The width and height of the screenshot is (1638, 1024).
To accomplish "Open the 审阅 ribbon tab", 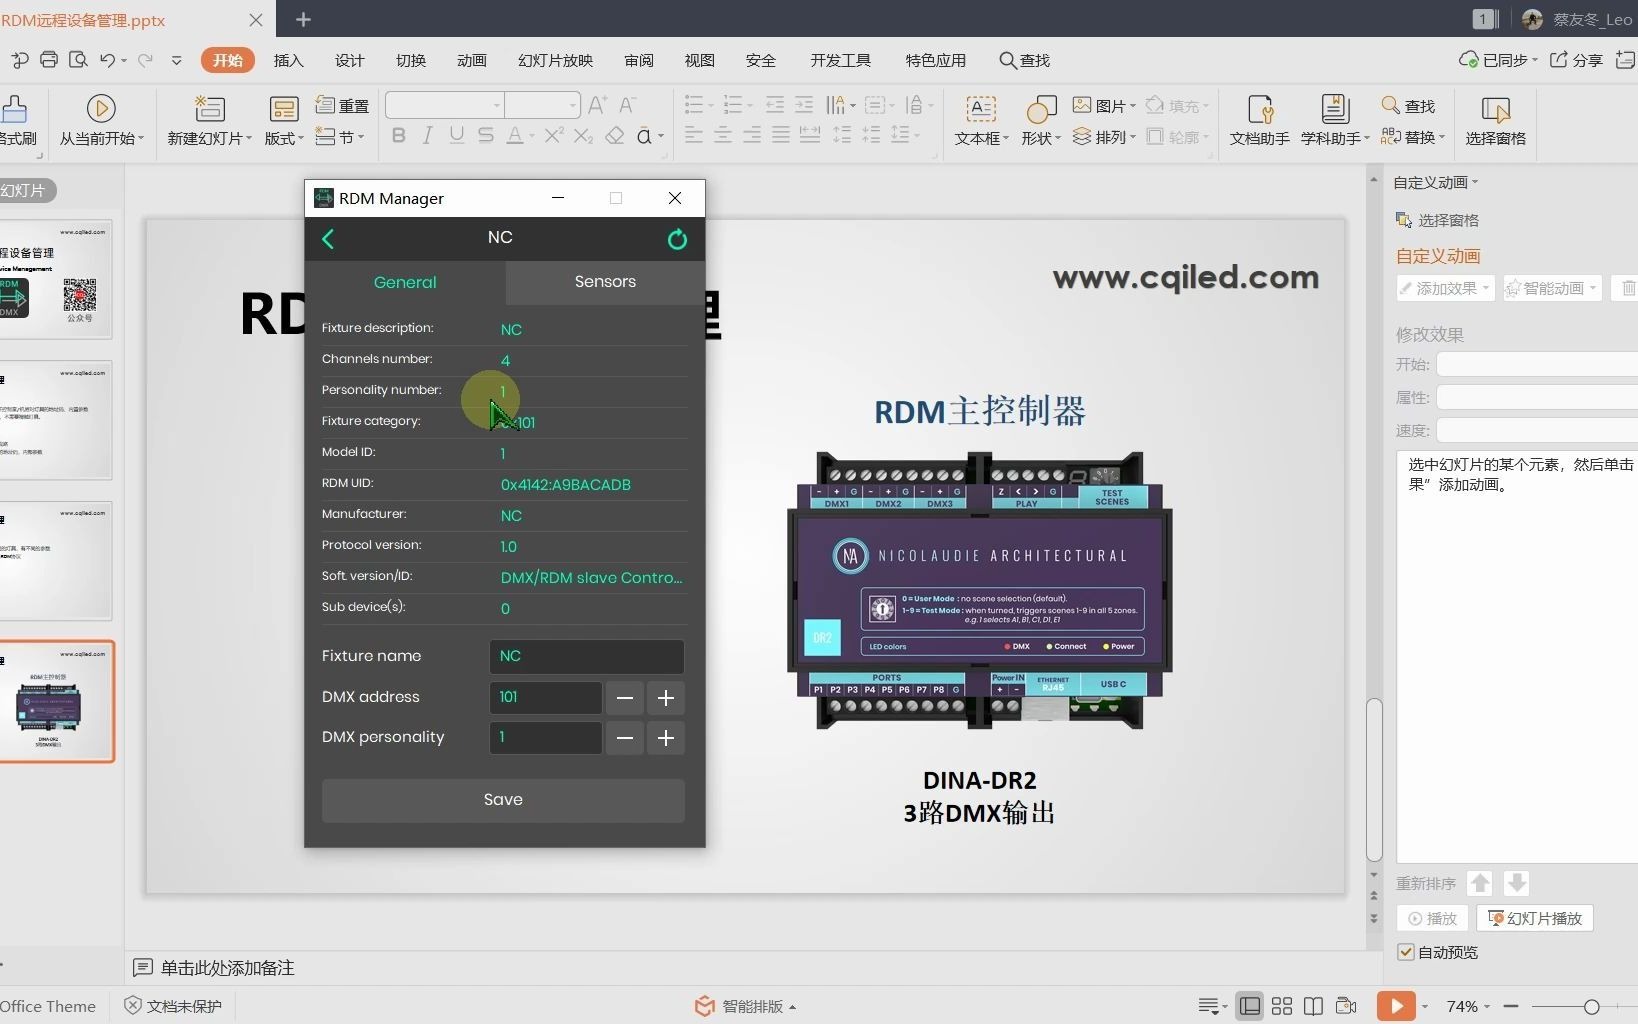I will click(x=638, y=60).
